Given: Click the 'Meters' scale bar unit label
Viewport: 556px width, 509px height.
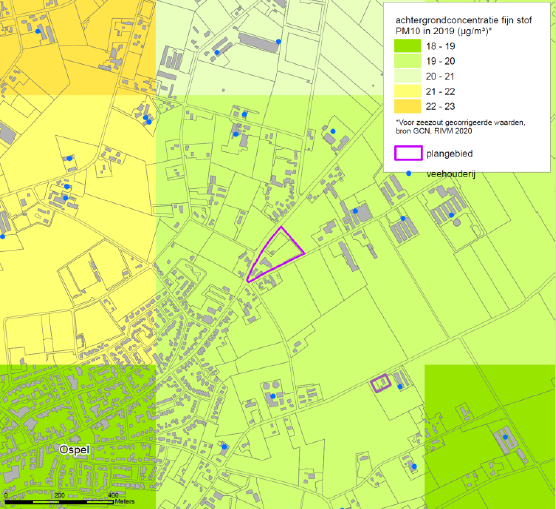Looking at the screenshot, I should point(124,502).
